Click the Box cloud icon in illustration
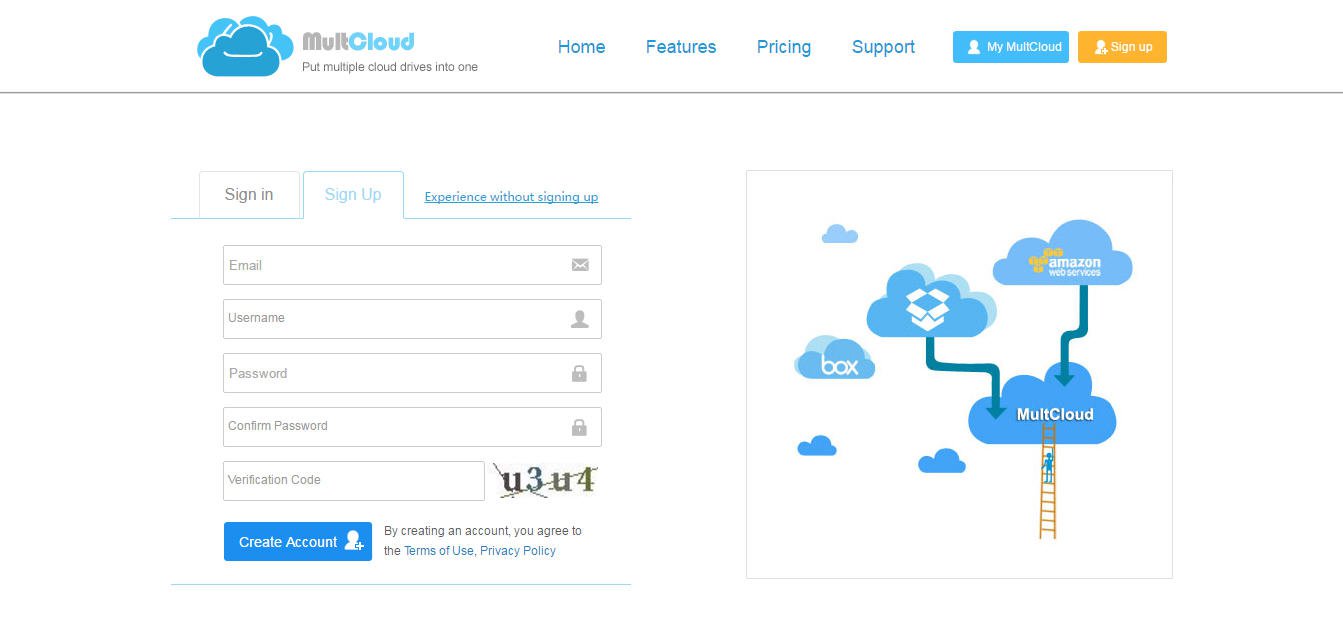Image resolution: width=1343 pixels, height=643 pixels. click(x=835, y=358)
